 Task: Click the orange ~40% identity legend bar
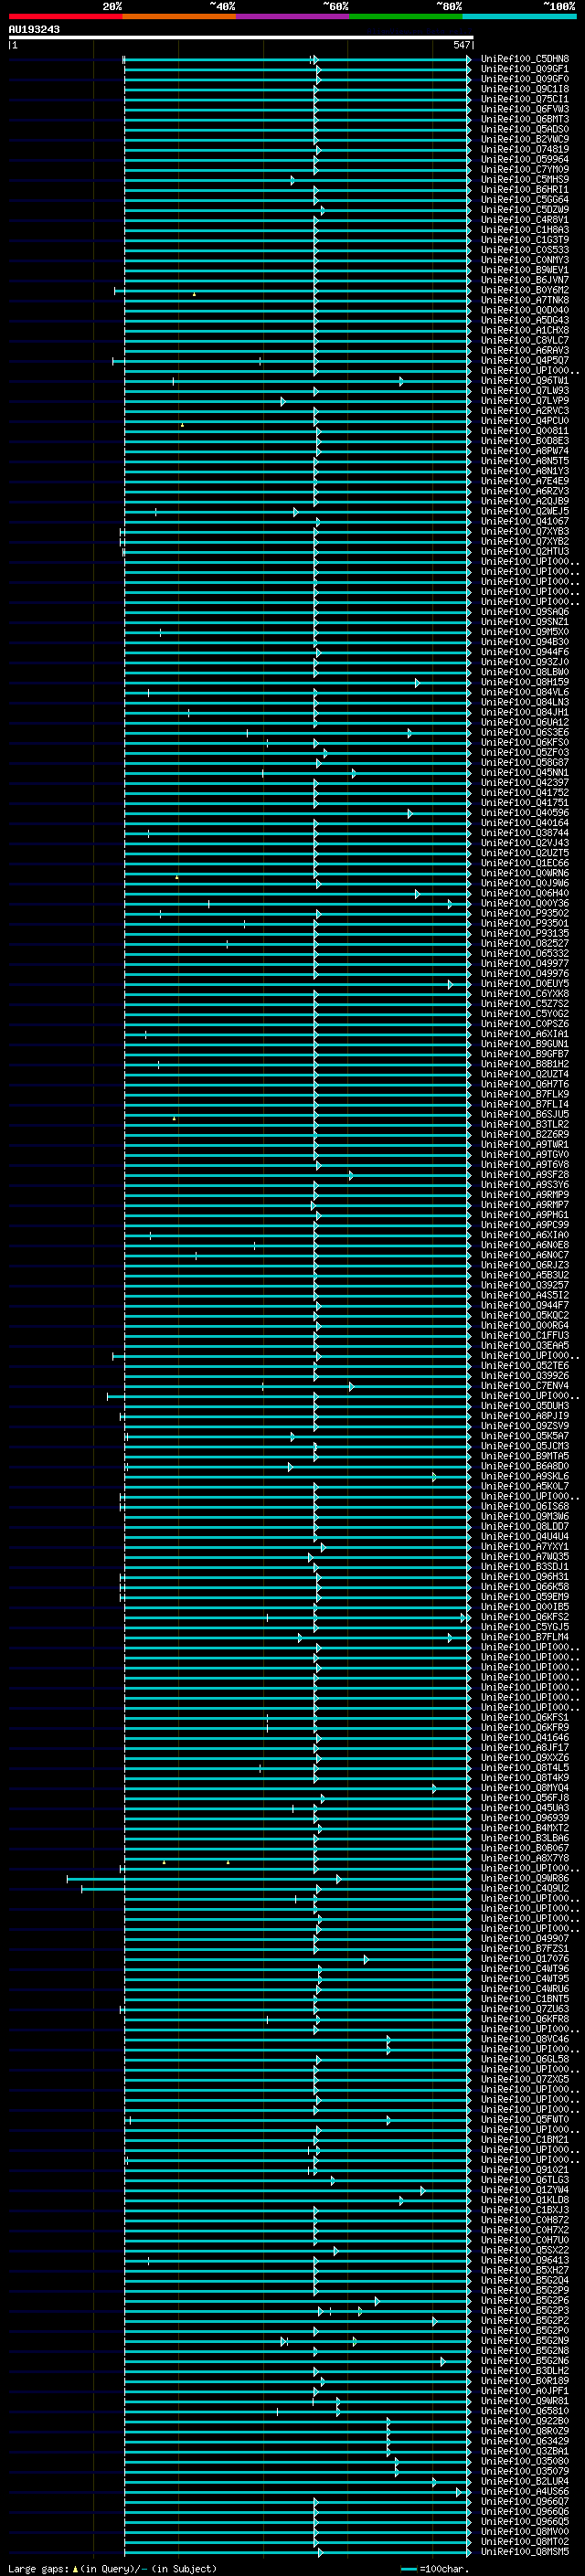pos(179,16)
